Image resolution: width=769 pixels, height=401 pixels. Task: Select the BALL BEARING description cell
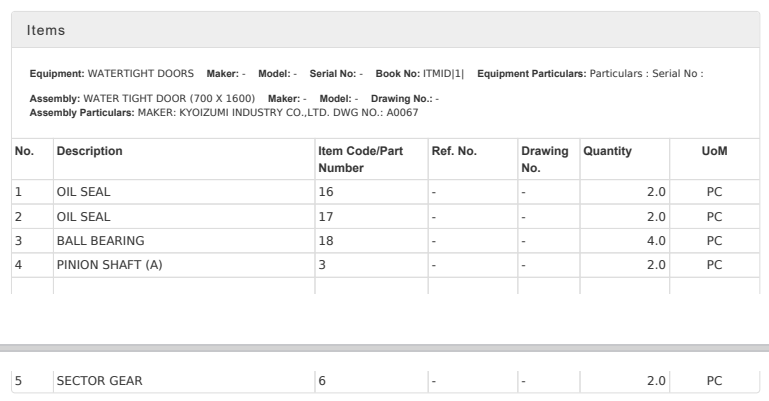pos(100,240)
